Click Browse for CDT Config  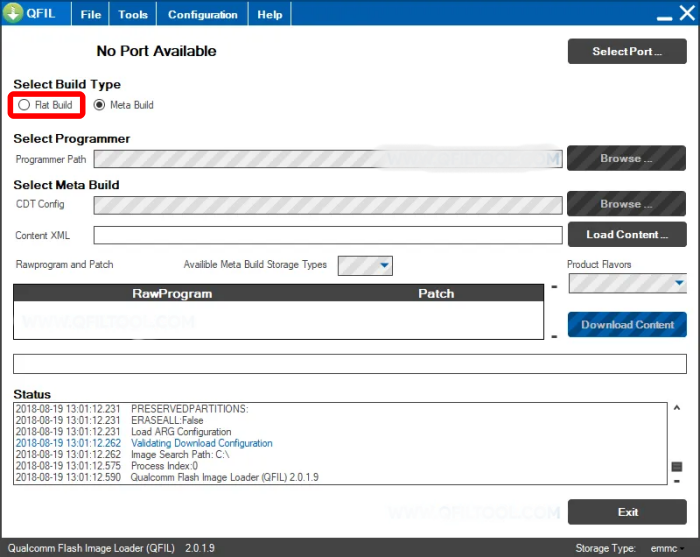click(x=626, y=204)
